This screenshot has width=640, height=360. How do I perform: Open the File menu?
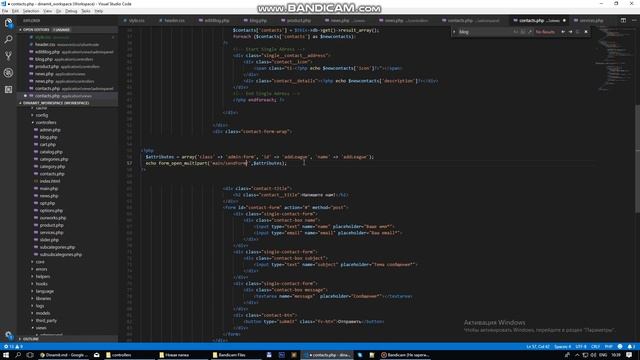5,11
